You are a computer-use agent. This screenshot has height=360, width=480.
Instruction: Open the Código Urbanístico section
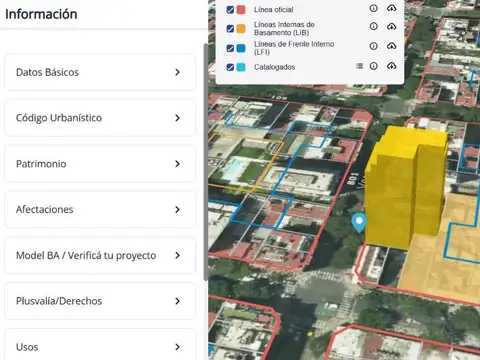[100, 118]
